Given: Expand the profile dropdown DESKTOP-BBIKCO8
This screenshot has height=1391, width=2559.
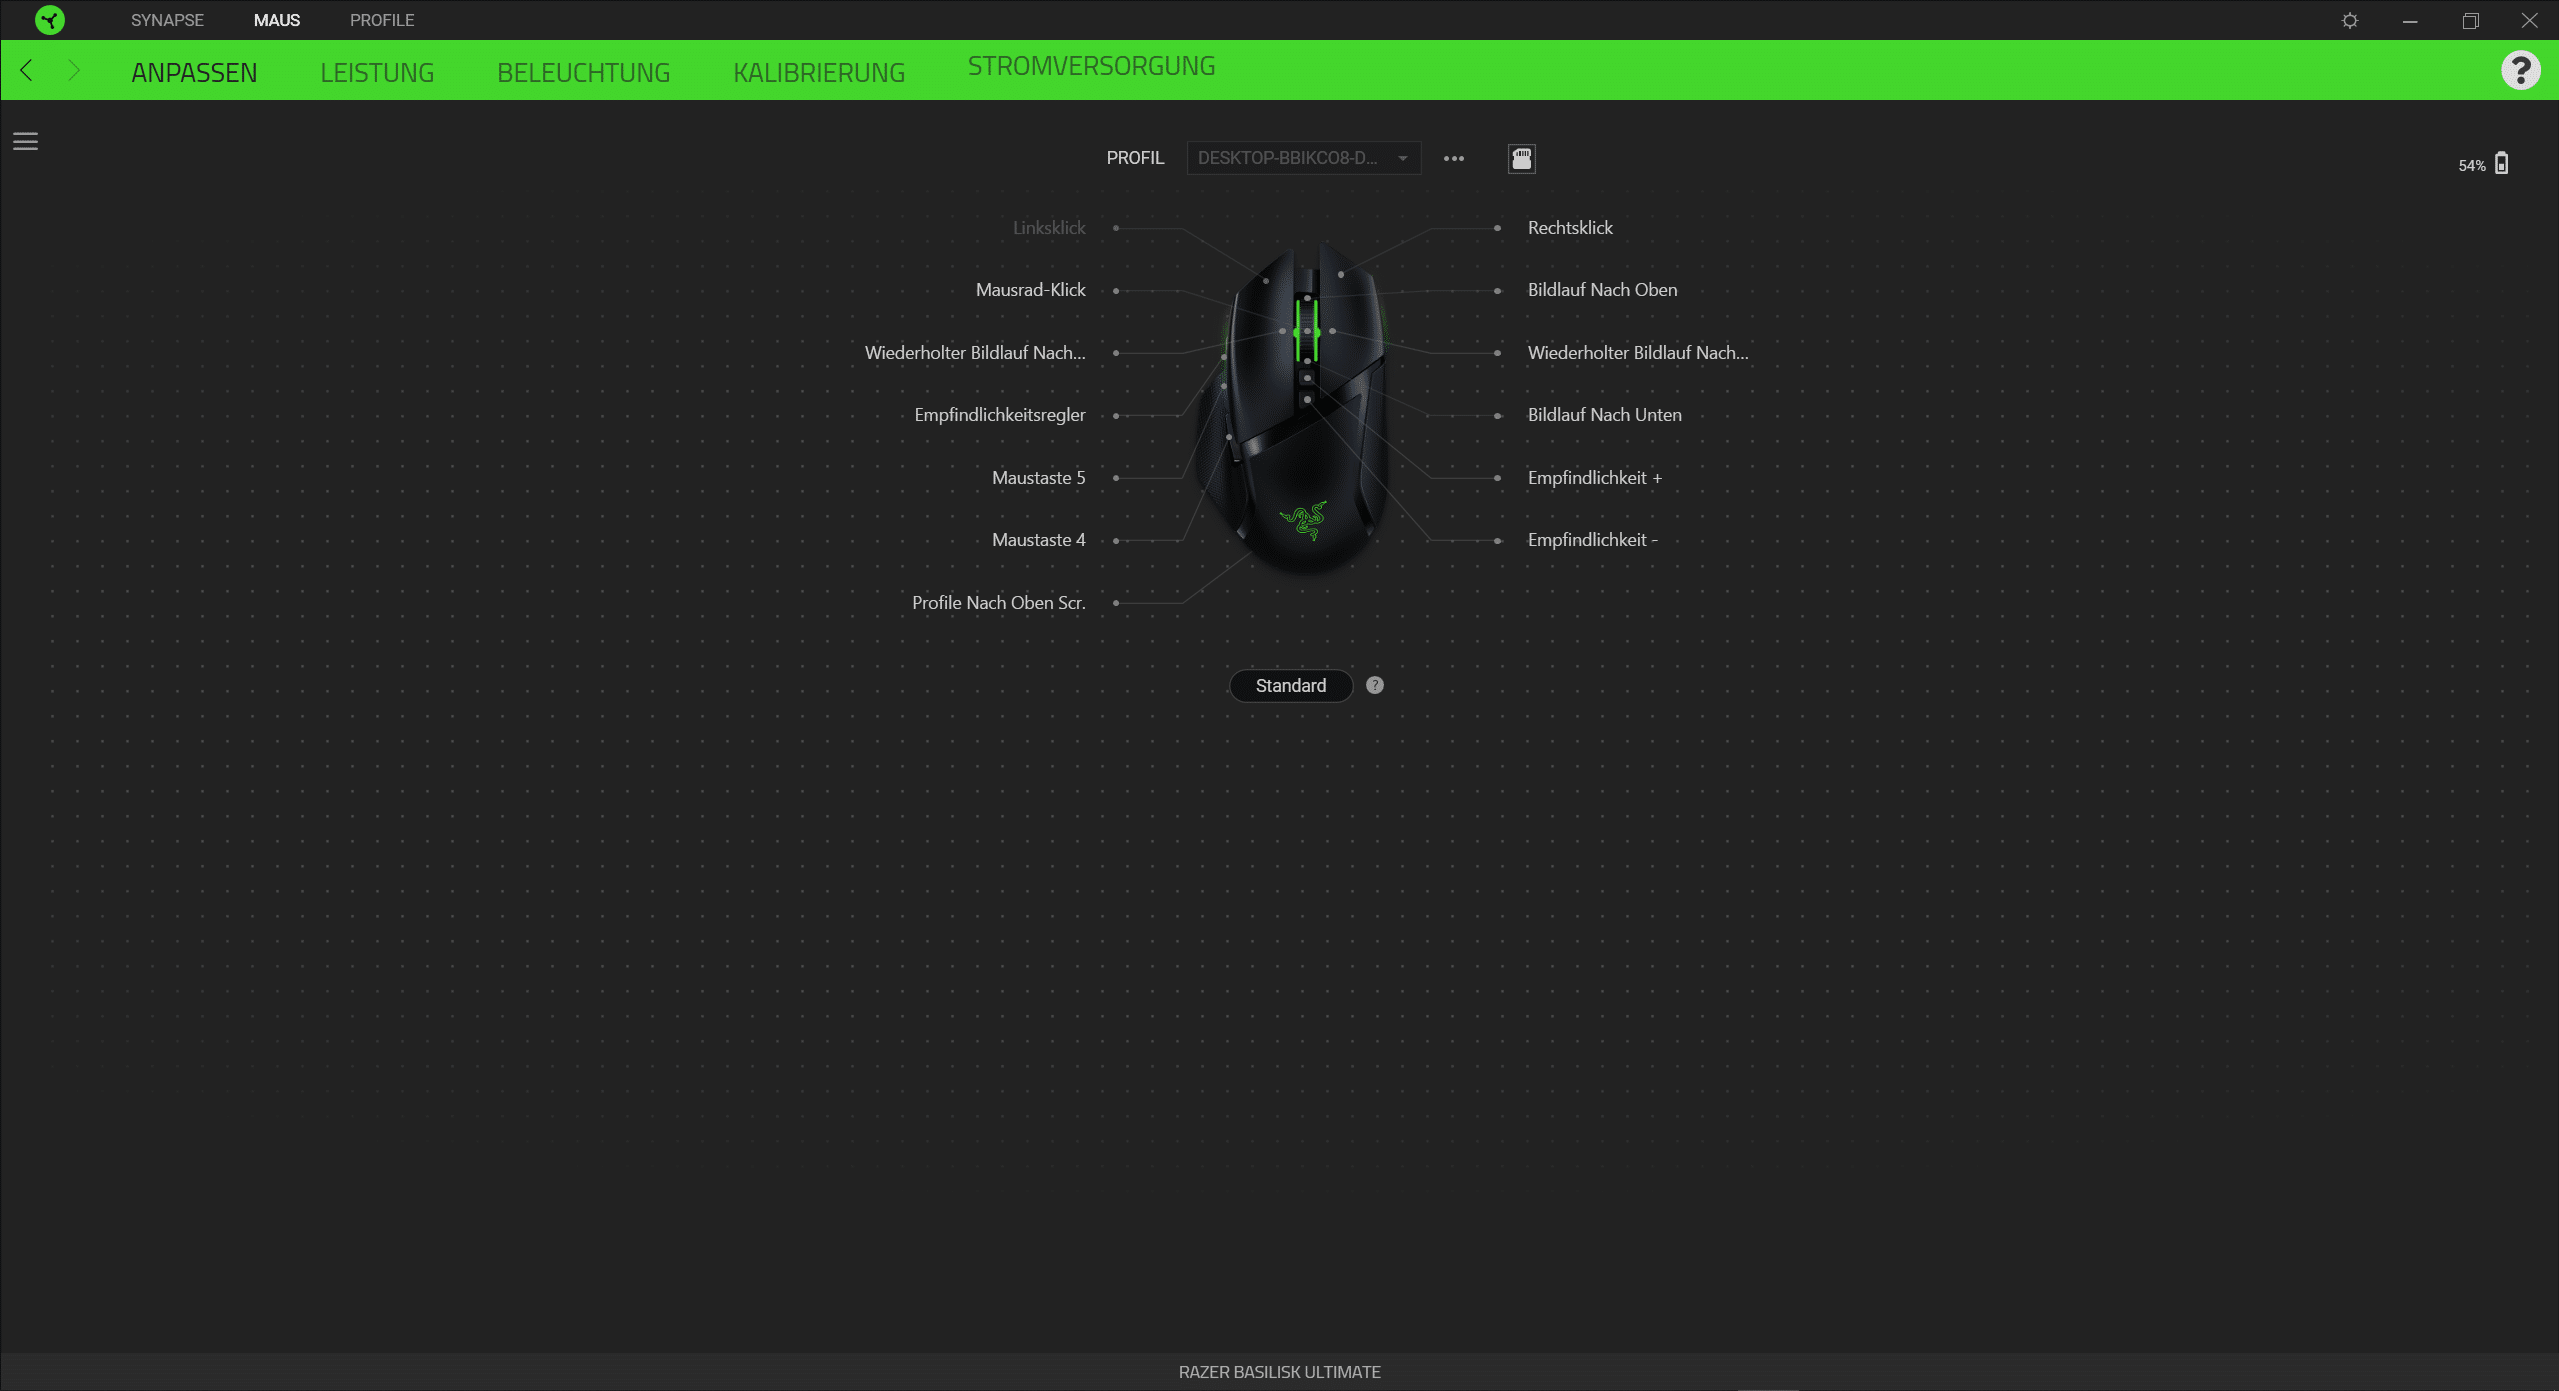Looking at the screenshot, I should click(x=1303, y=158).
